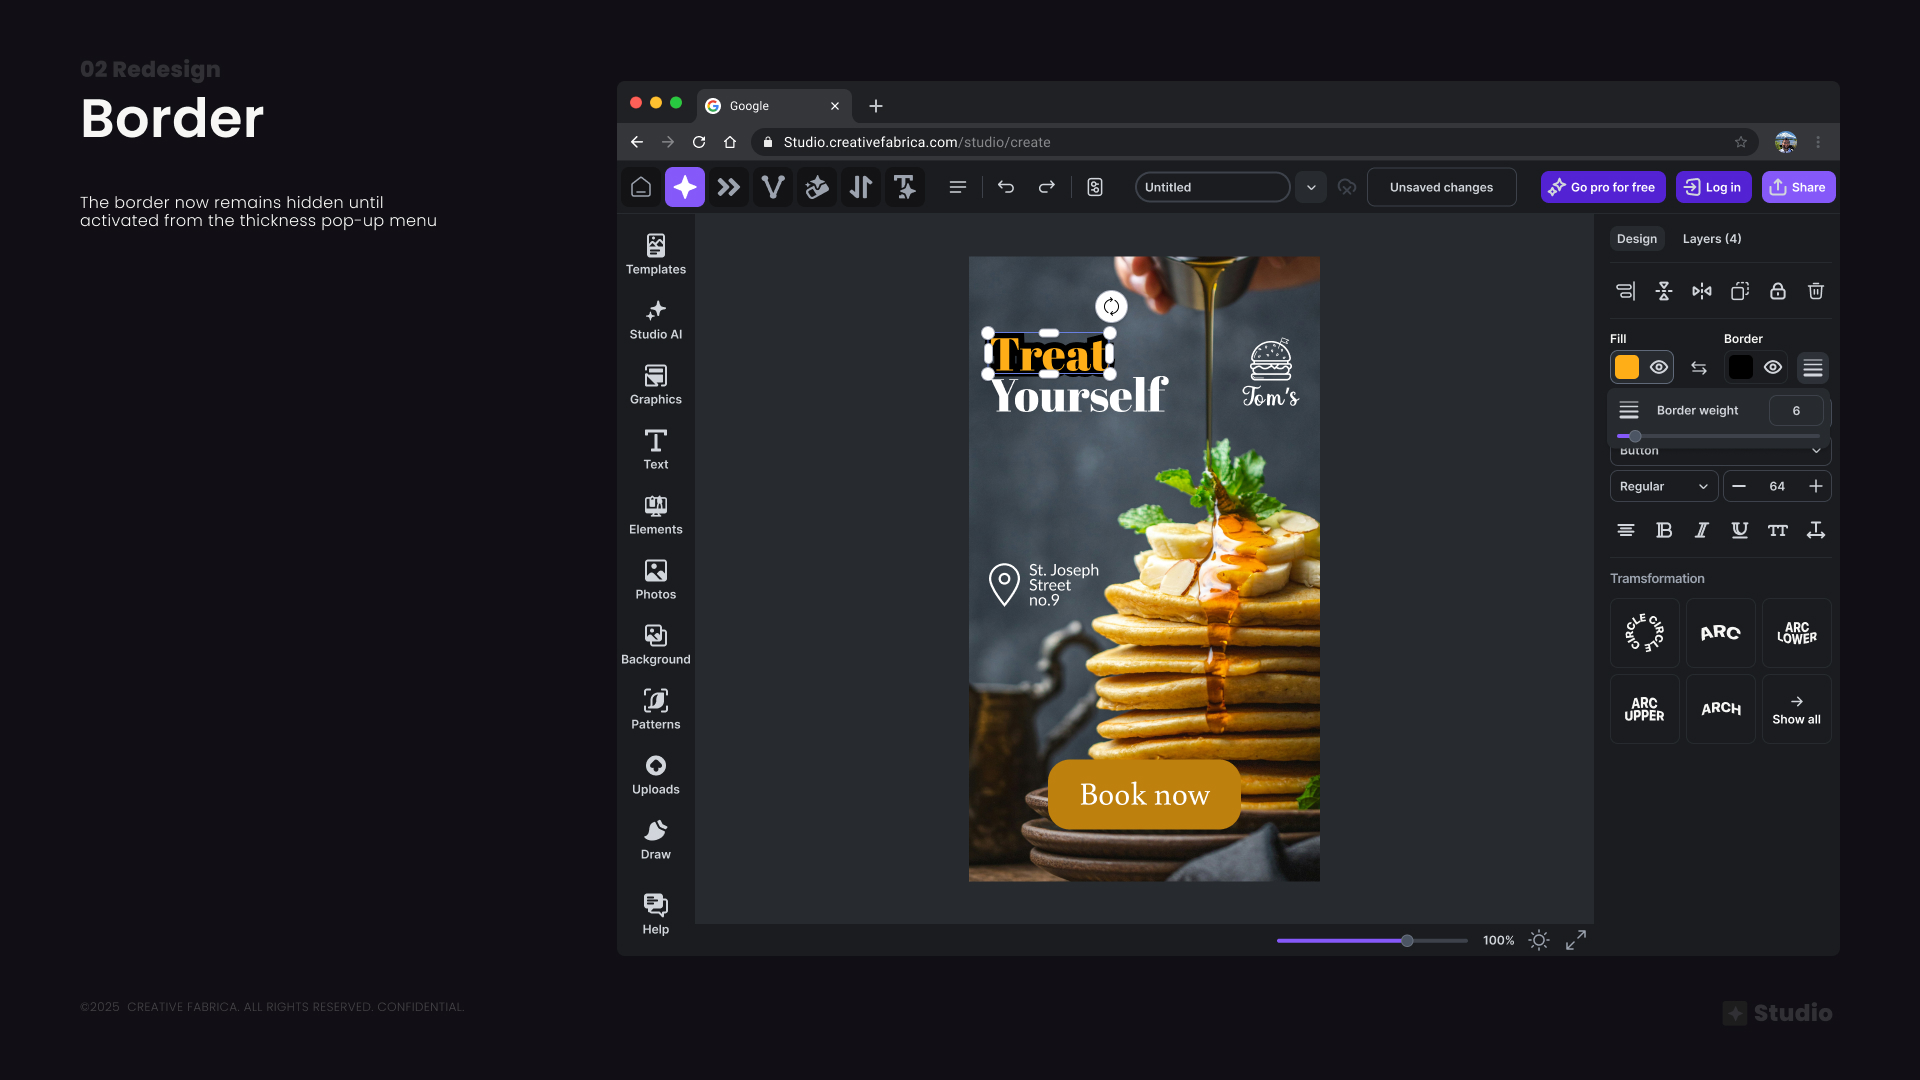The image size is (1920, 1080).
Task: Expand the font family dropdown chevron
Action: (1816, 451)
